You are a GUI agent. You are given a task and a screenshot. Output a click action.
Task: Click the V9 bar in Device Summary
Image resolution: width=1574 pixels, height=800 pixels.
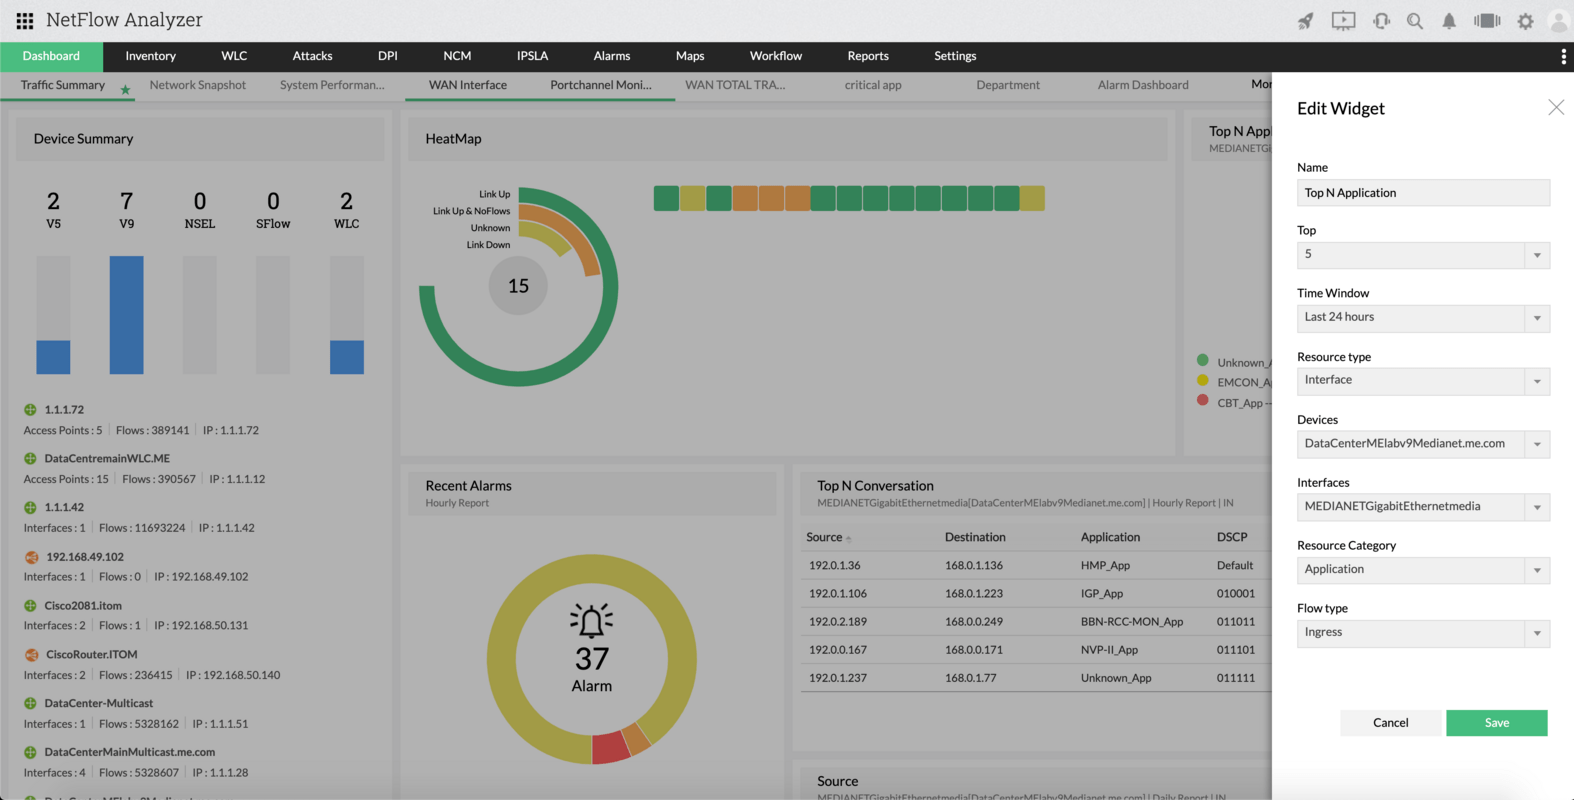[126, 315]
